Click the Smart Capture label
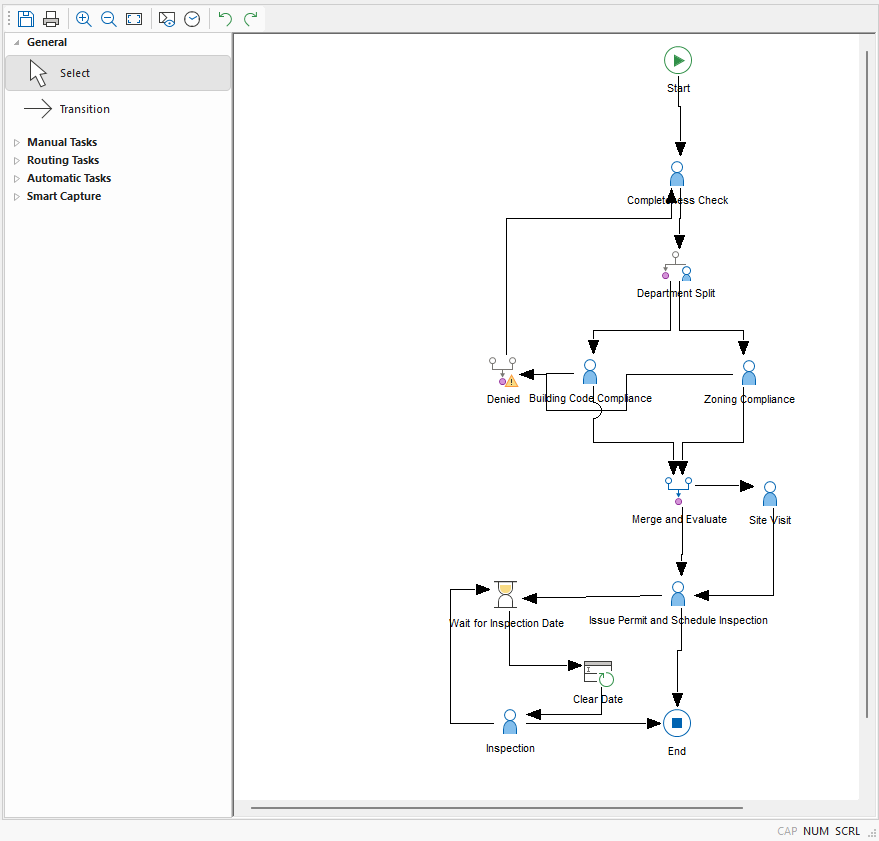The width and height of the screenshot is (879, 841). (64, 196)
